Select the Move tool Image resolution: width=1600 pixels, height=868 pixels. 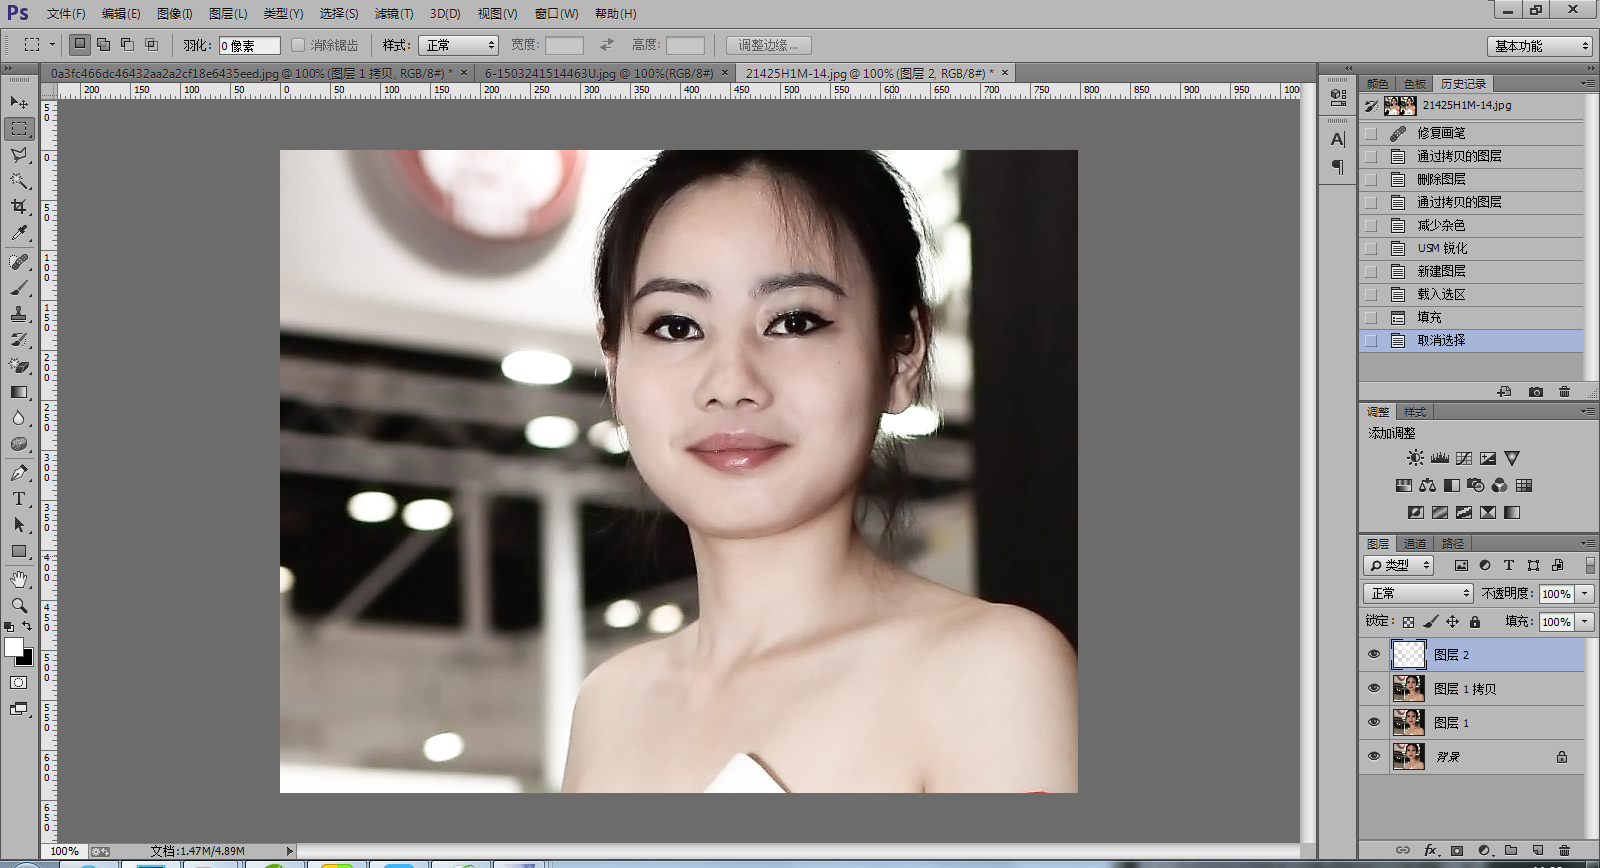(19, 102)
